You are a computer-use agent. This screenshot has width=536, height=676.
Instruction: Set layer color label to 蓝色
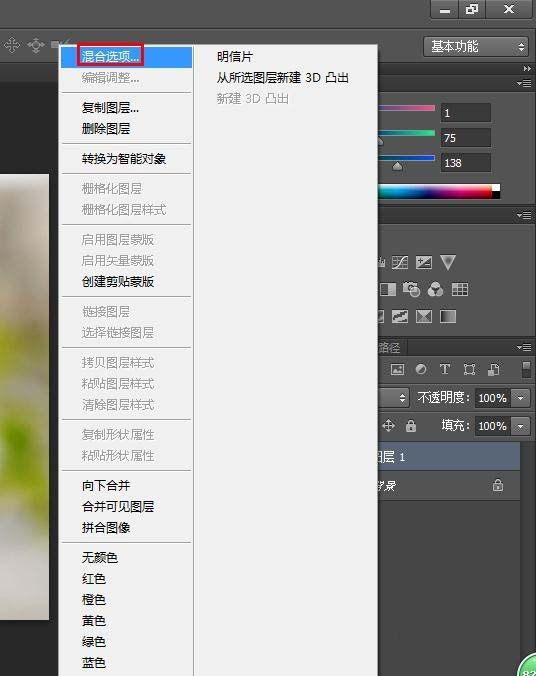coord(126,663)
